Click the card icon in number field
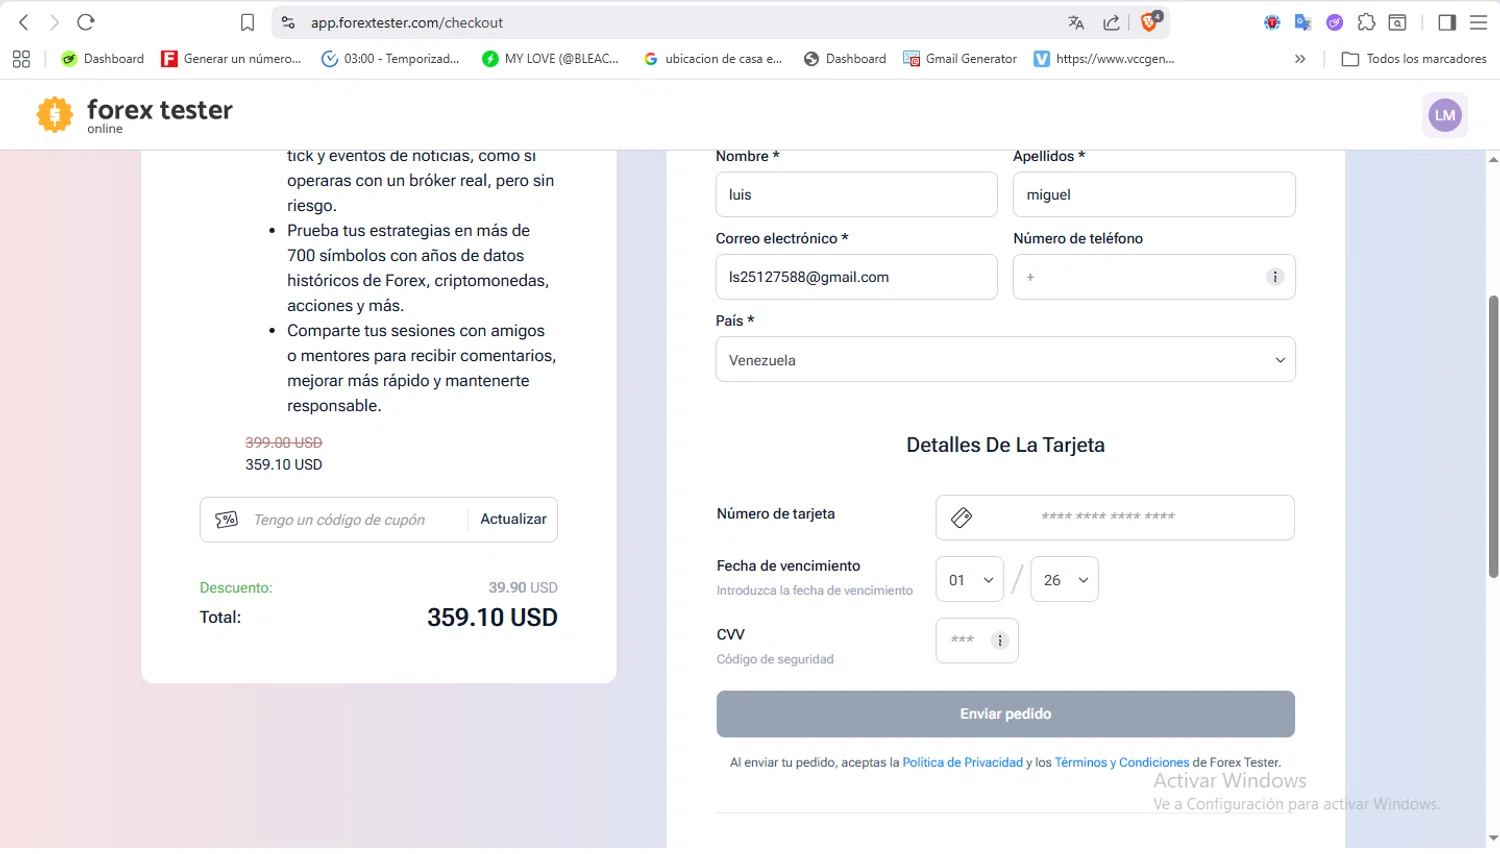This screenshot has height=854, width=1500. click(961, 517)
